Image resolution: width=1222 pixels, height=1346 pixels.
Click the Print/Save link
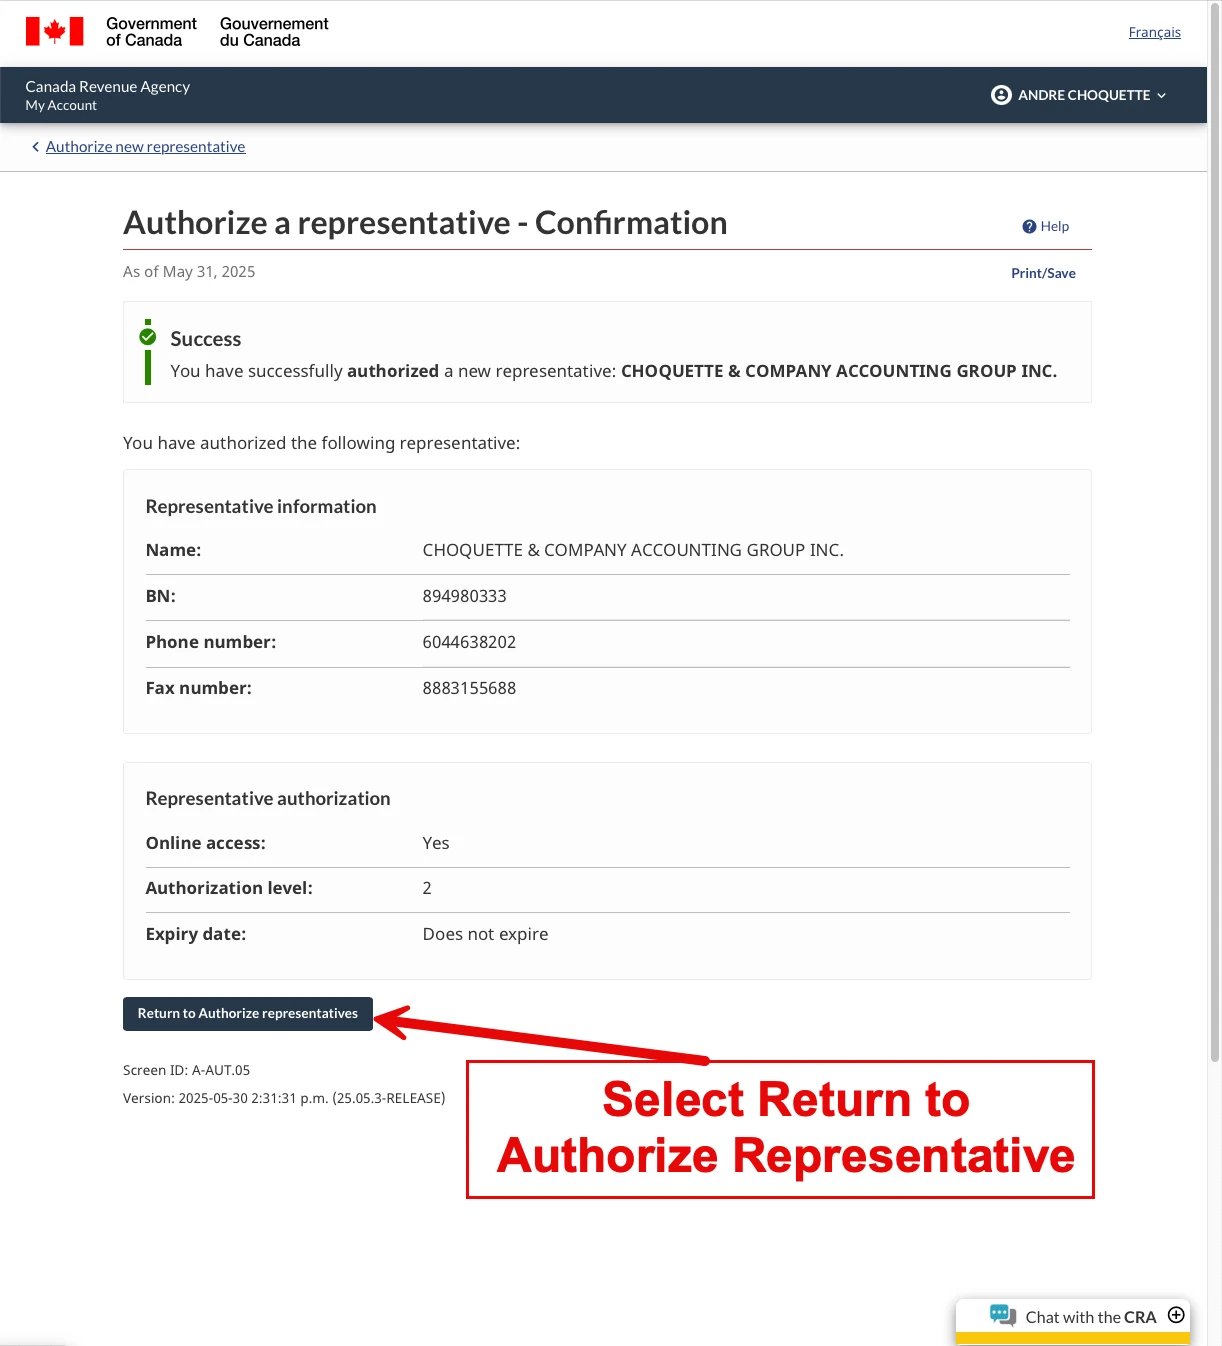point(1043,273)
